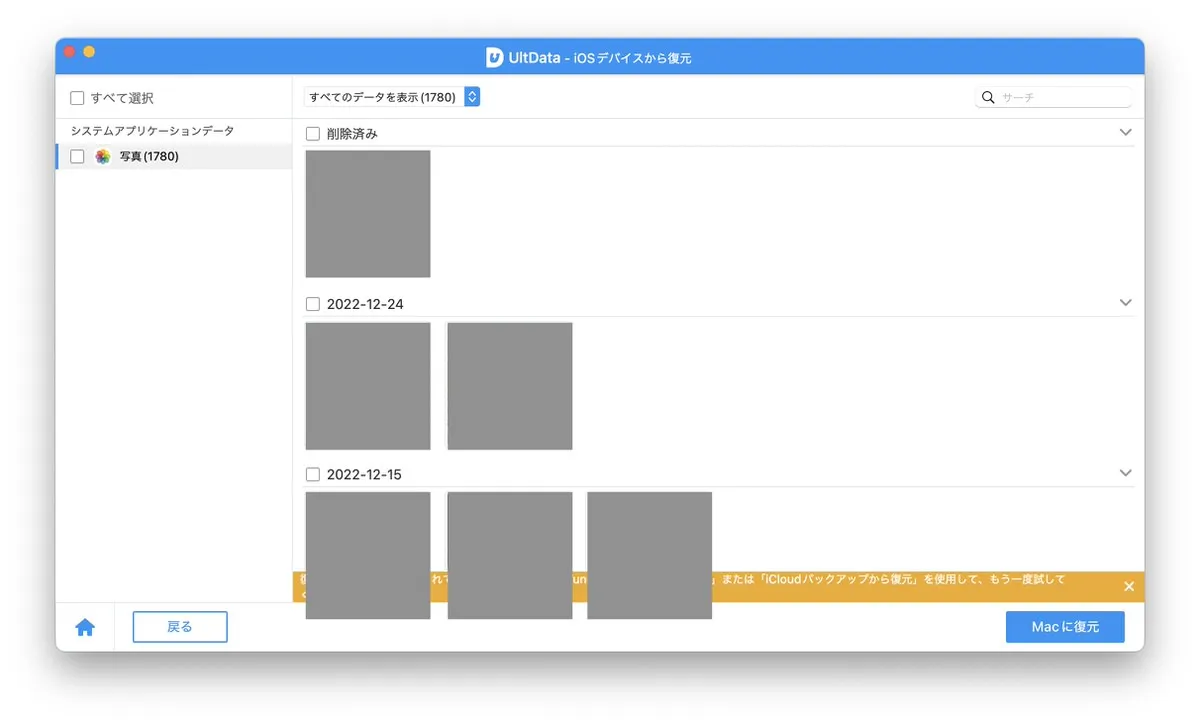Click the 戻る button
The image size is (1200, 725).
[x=180, y=627]
